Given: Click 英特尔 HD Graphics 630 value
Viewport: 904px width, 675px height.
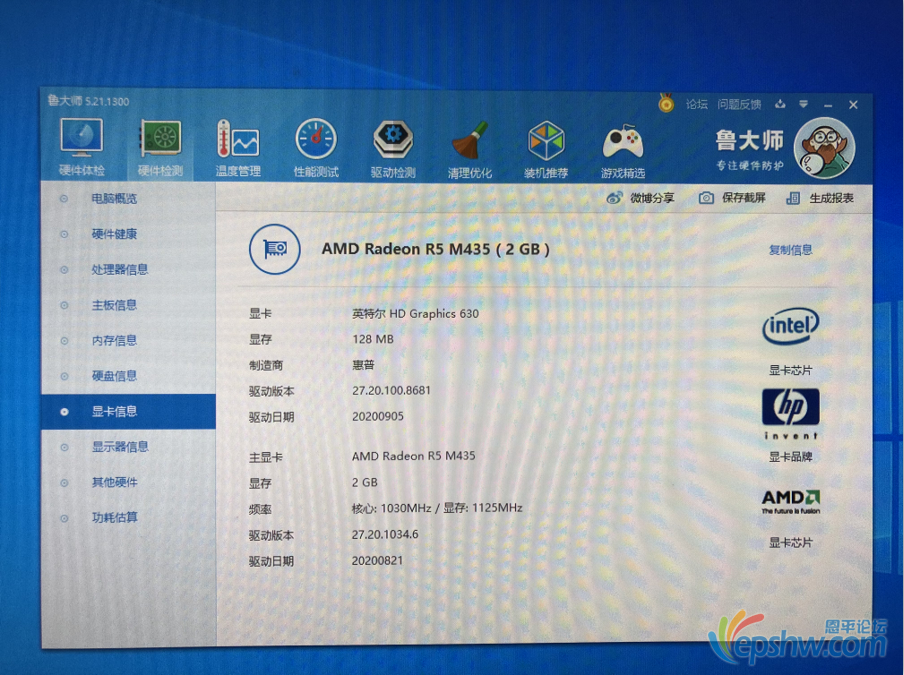Looking at the screenshot, I should (x=415, y=314).
